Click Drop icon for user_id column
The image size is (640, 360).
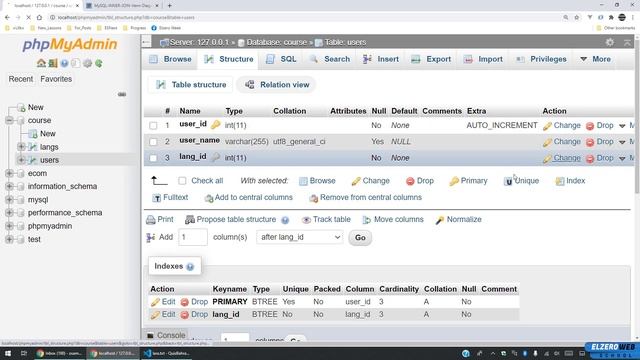point(590,126)
